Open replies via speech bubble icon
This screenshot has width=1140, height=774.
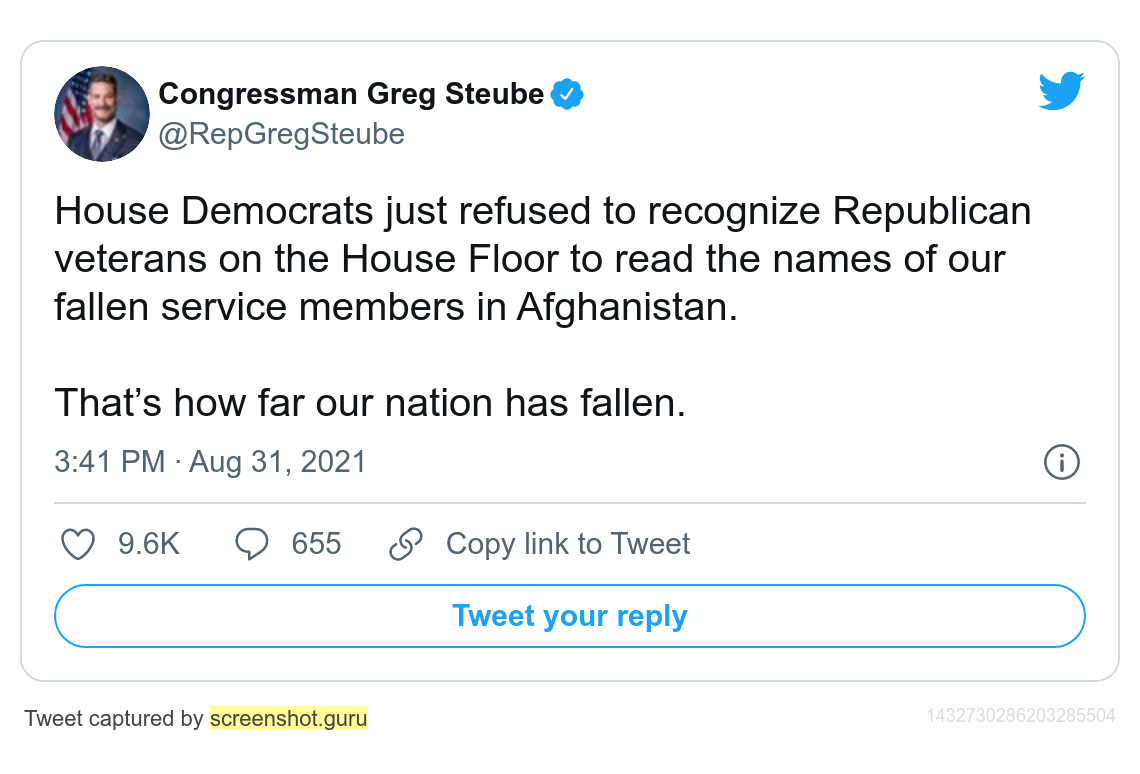pyautogui.click(x=252, y=544)
